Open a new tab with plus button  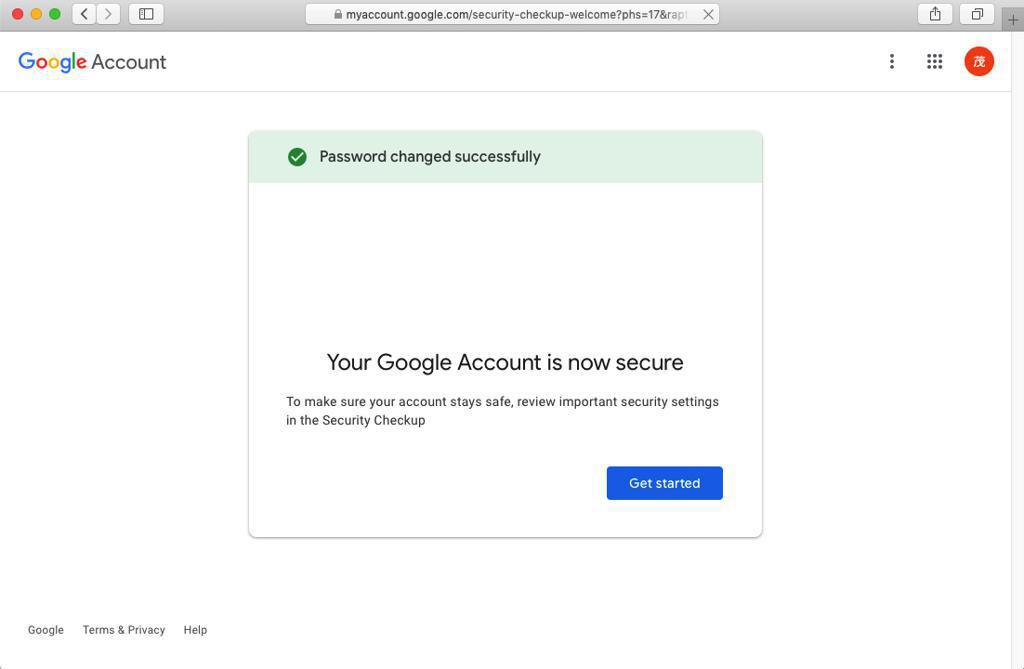click(1013, 19)
